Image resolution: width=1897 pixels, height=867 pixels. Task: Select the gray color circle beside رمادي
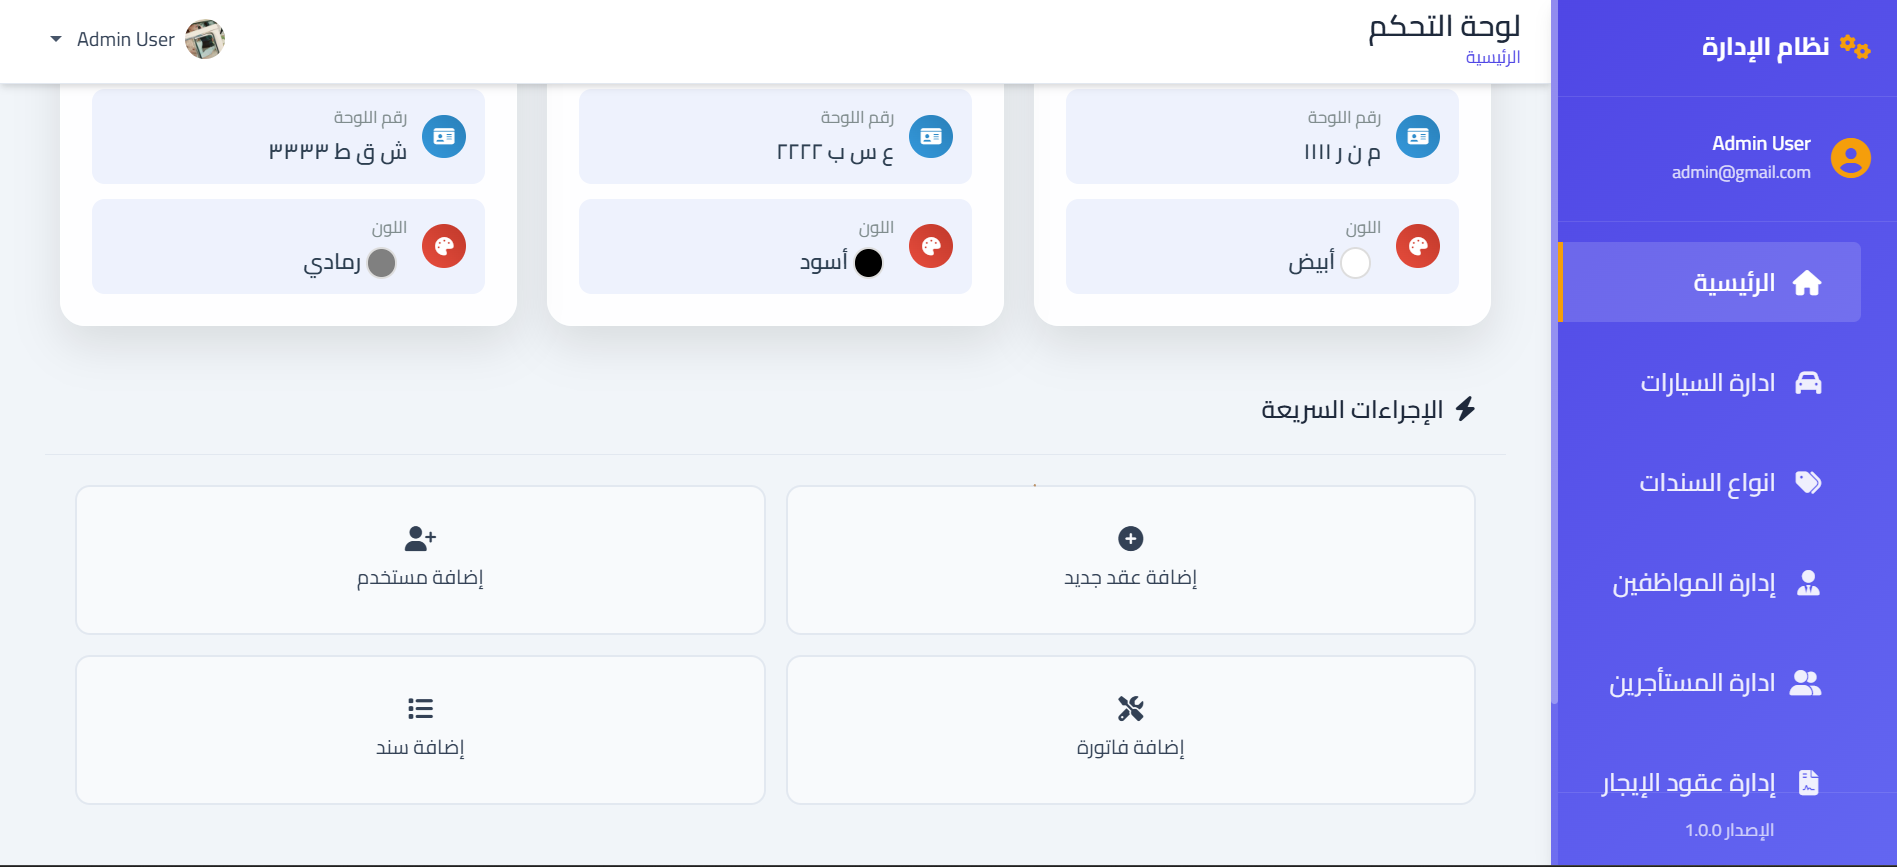380,263
